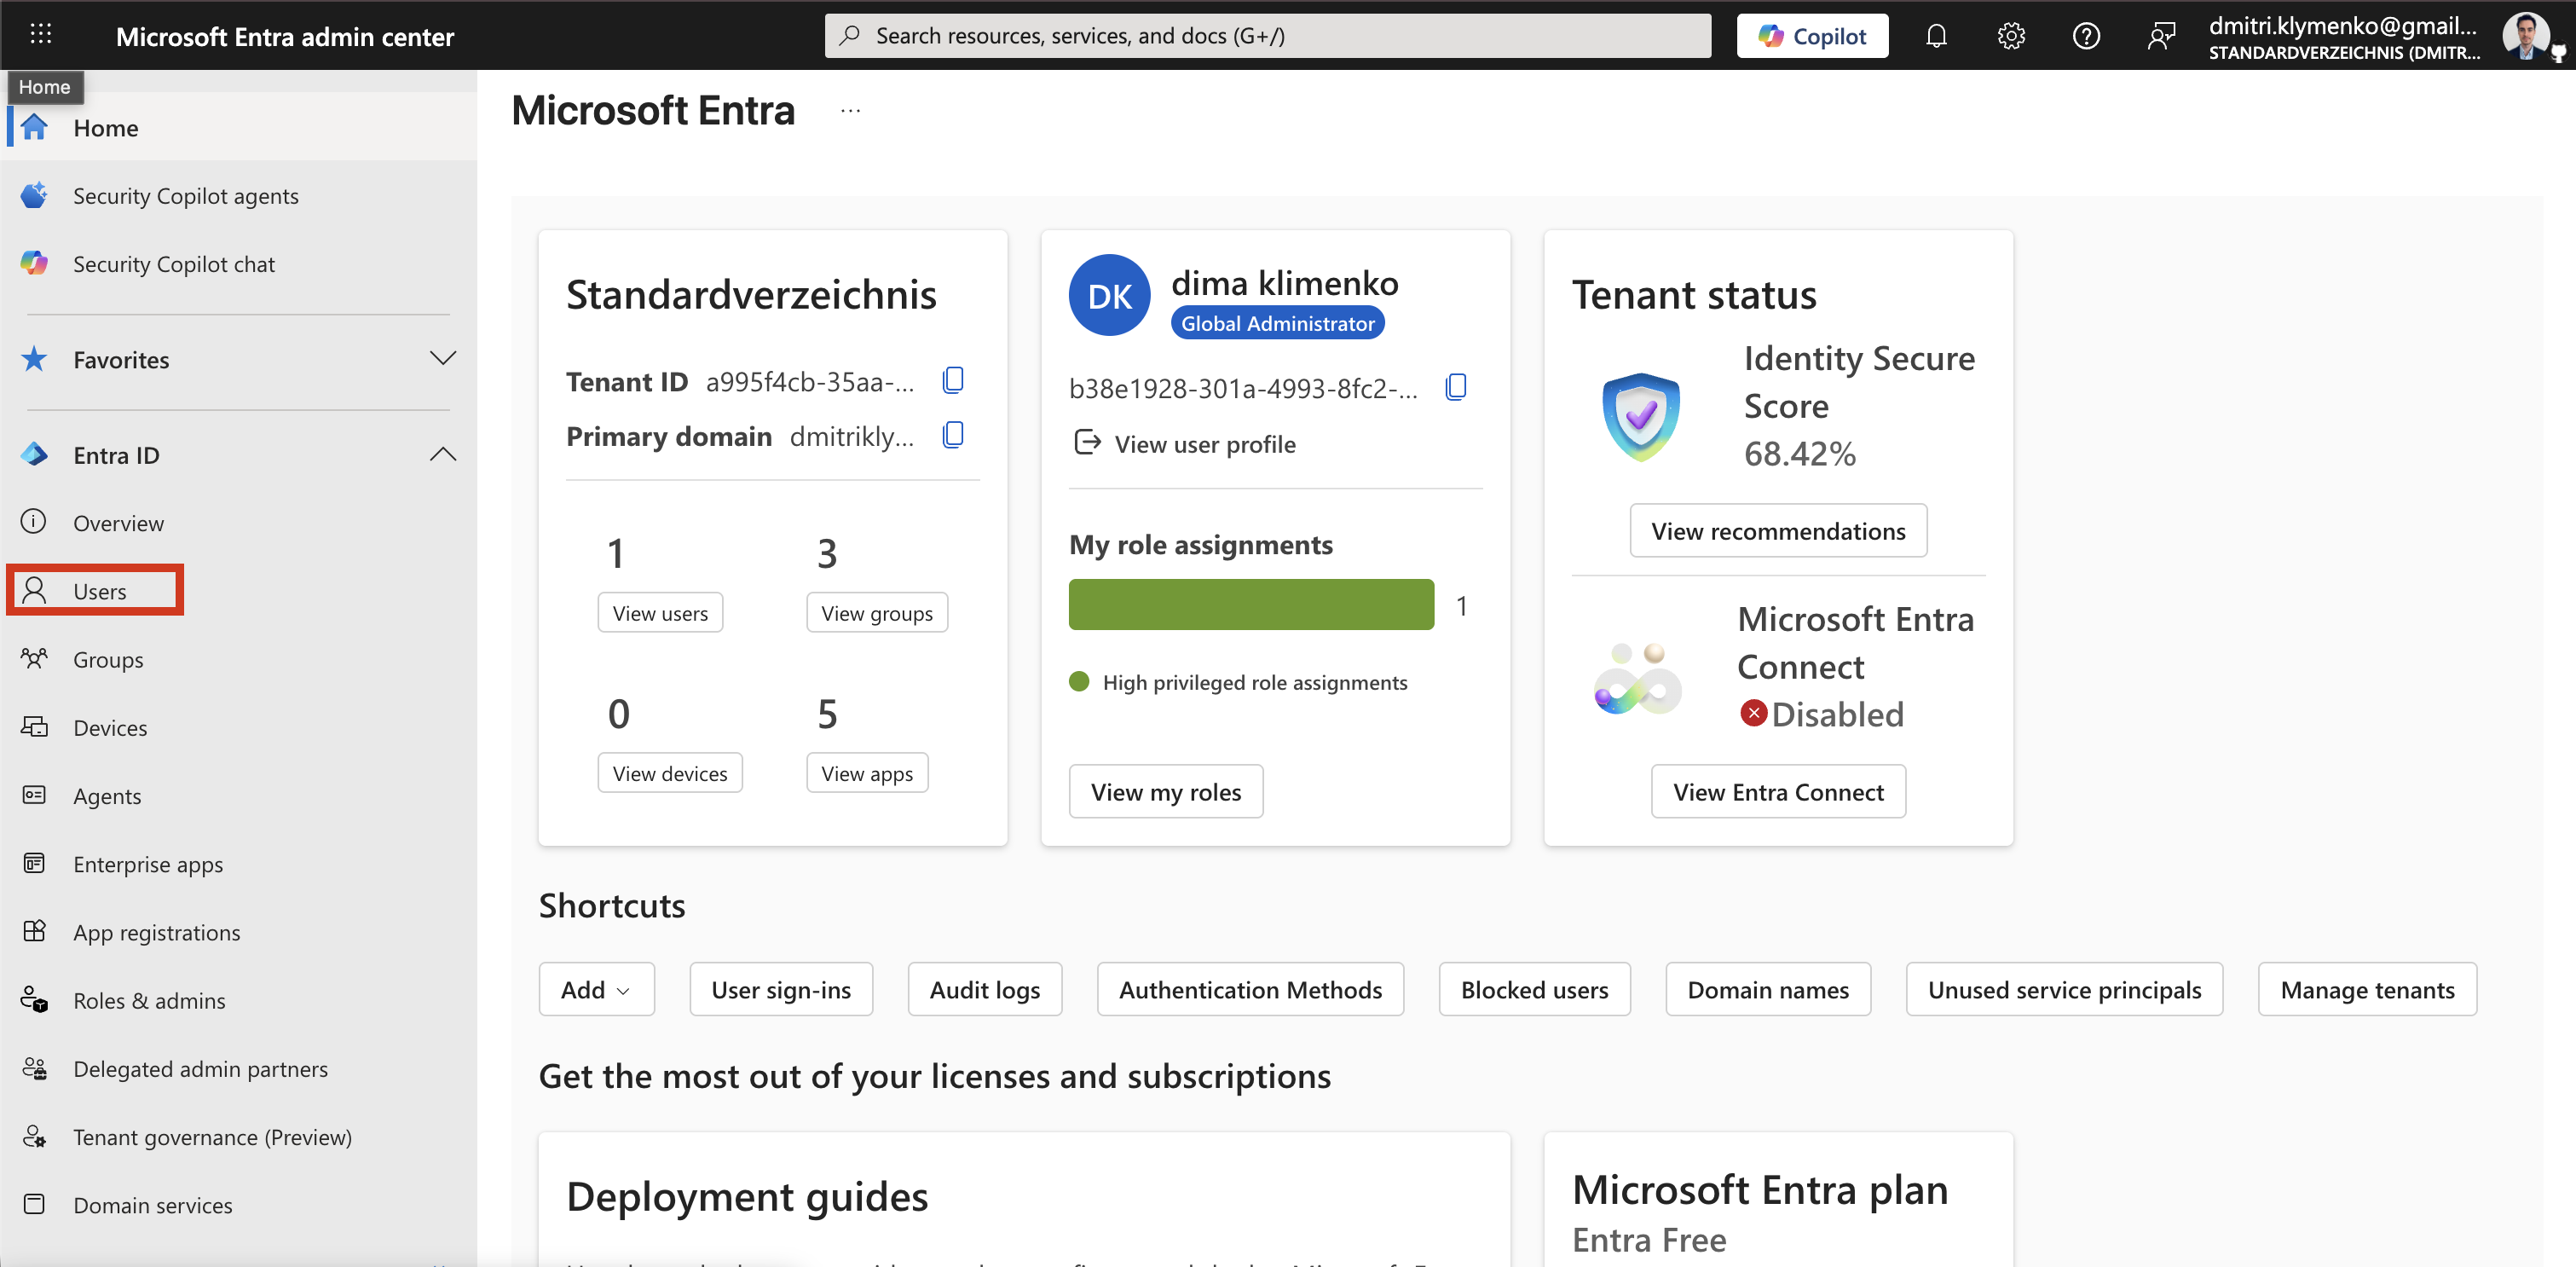The width and height of the screenshot is (2576, 1267).
Task: Click the DK avatar circle
Action: 1109,296
